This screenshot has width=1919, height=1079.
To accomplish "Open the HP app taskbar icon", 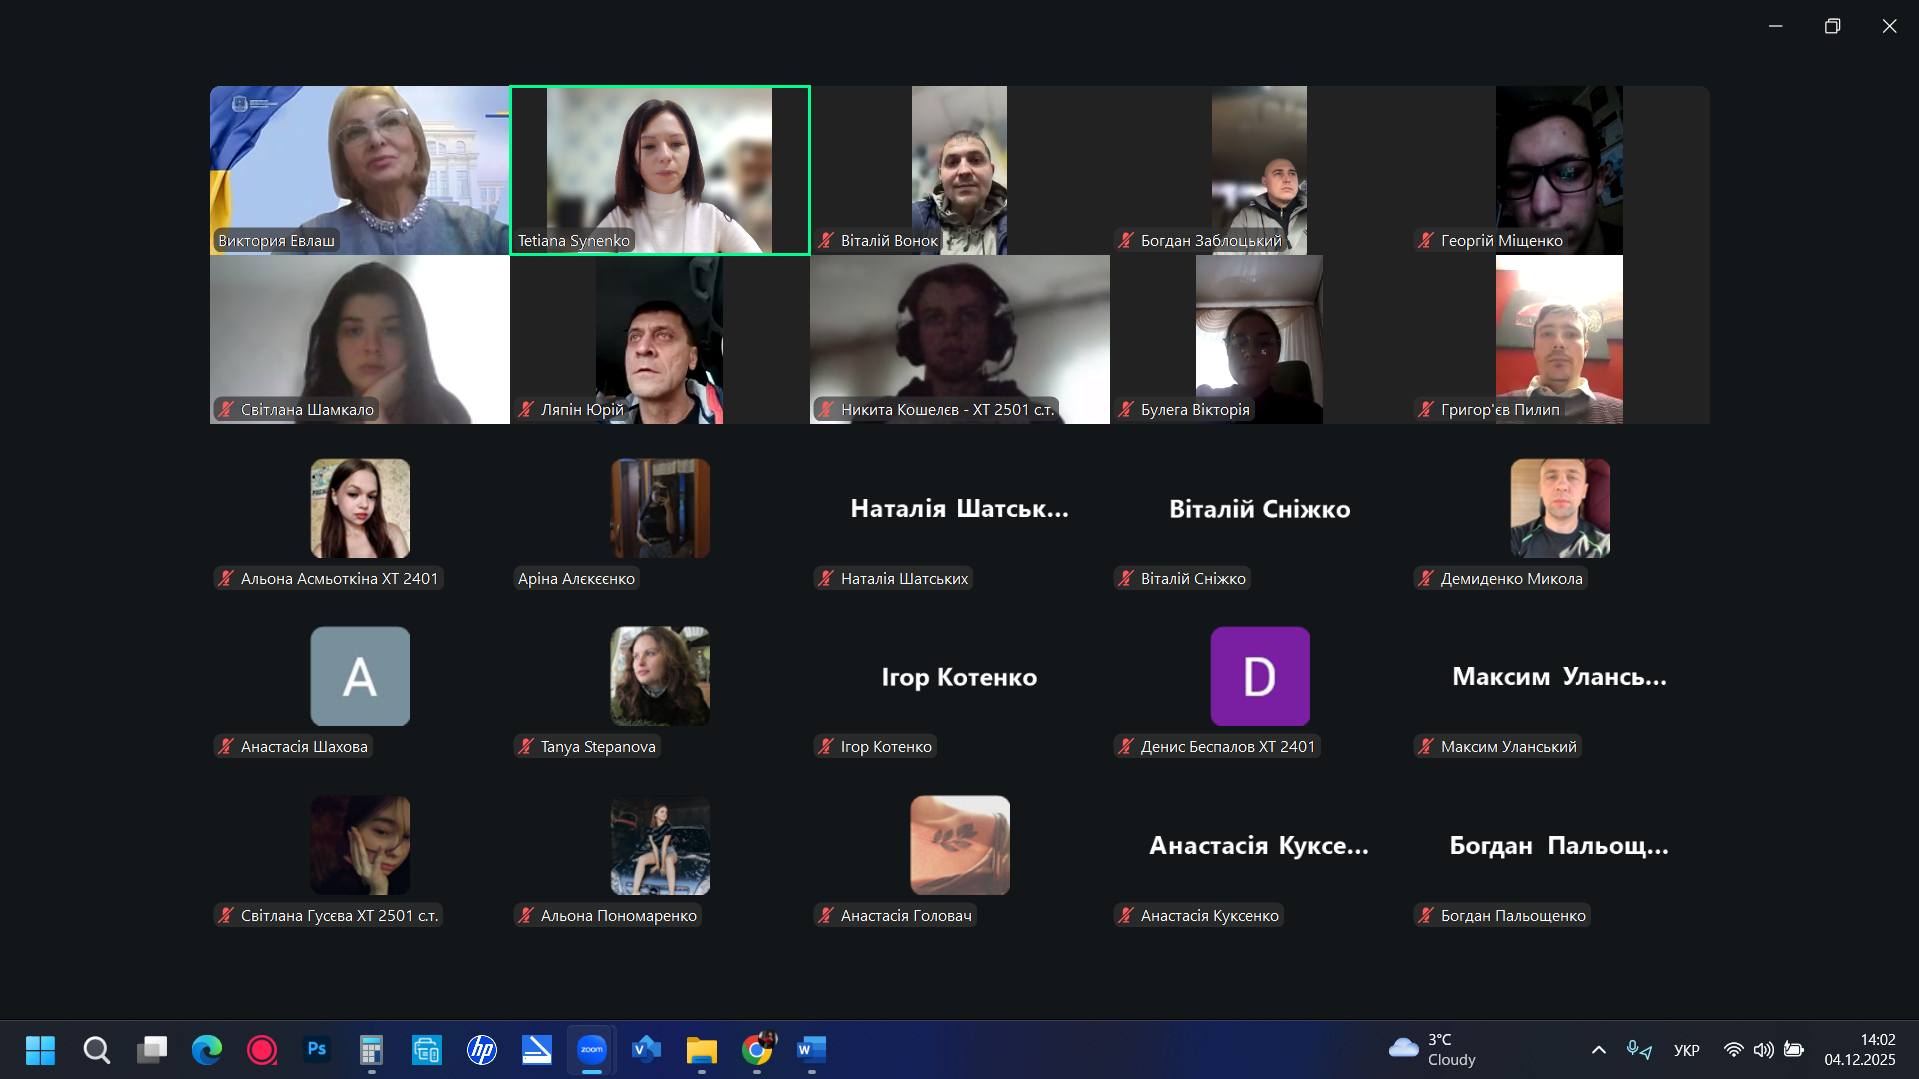I will pyautogui.click(x=482, y=1050).
